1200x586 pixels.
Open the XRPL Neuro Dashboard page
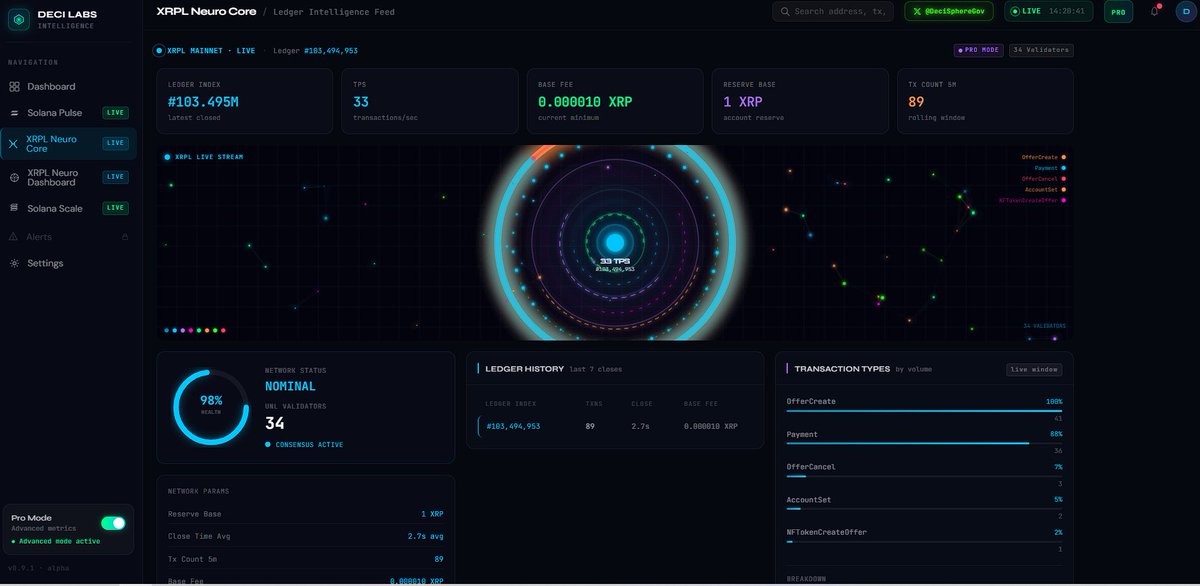click(x=67, y=177)
